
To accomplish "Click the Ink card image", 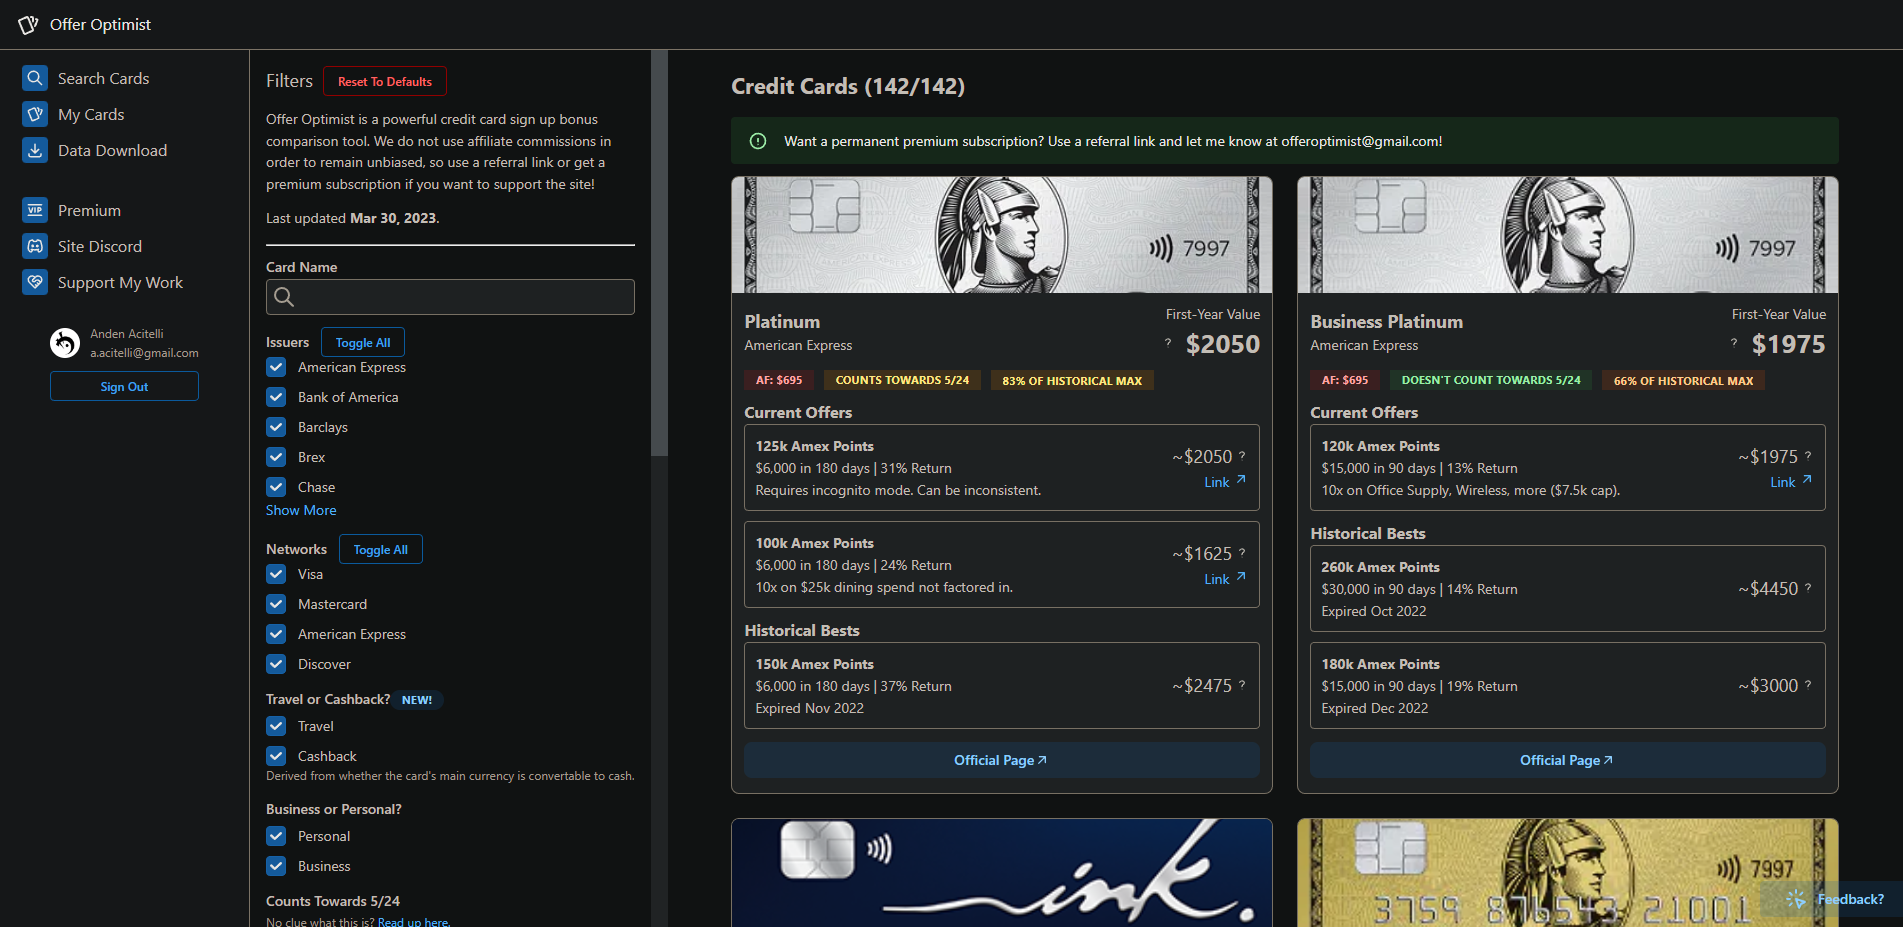I will click(x=1002, y=873).
